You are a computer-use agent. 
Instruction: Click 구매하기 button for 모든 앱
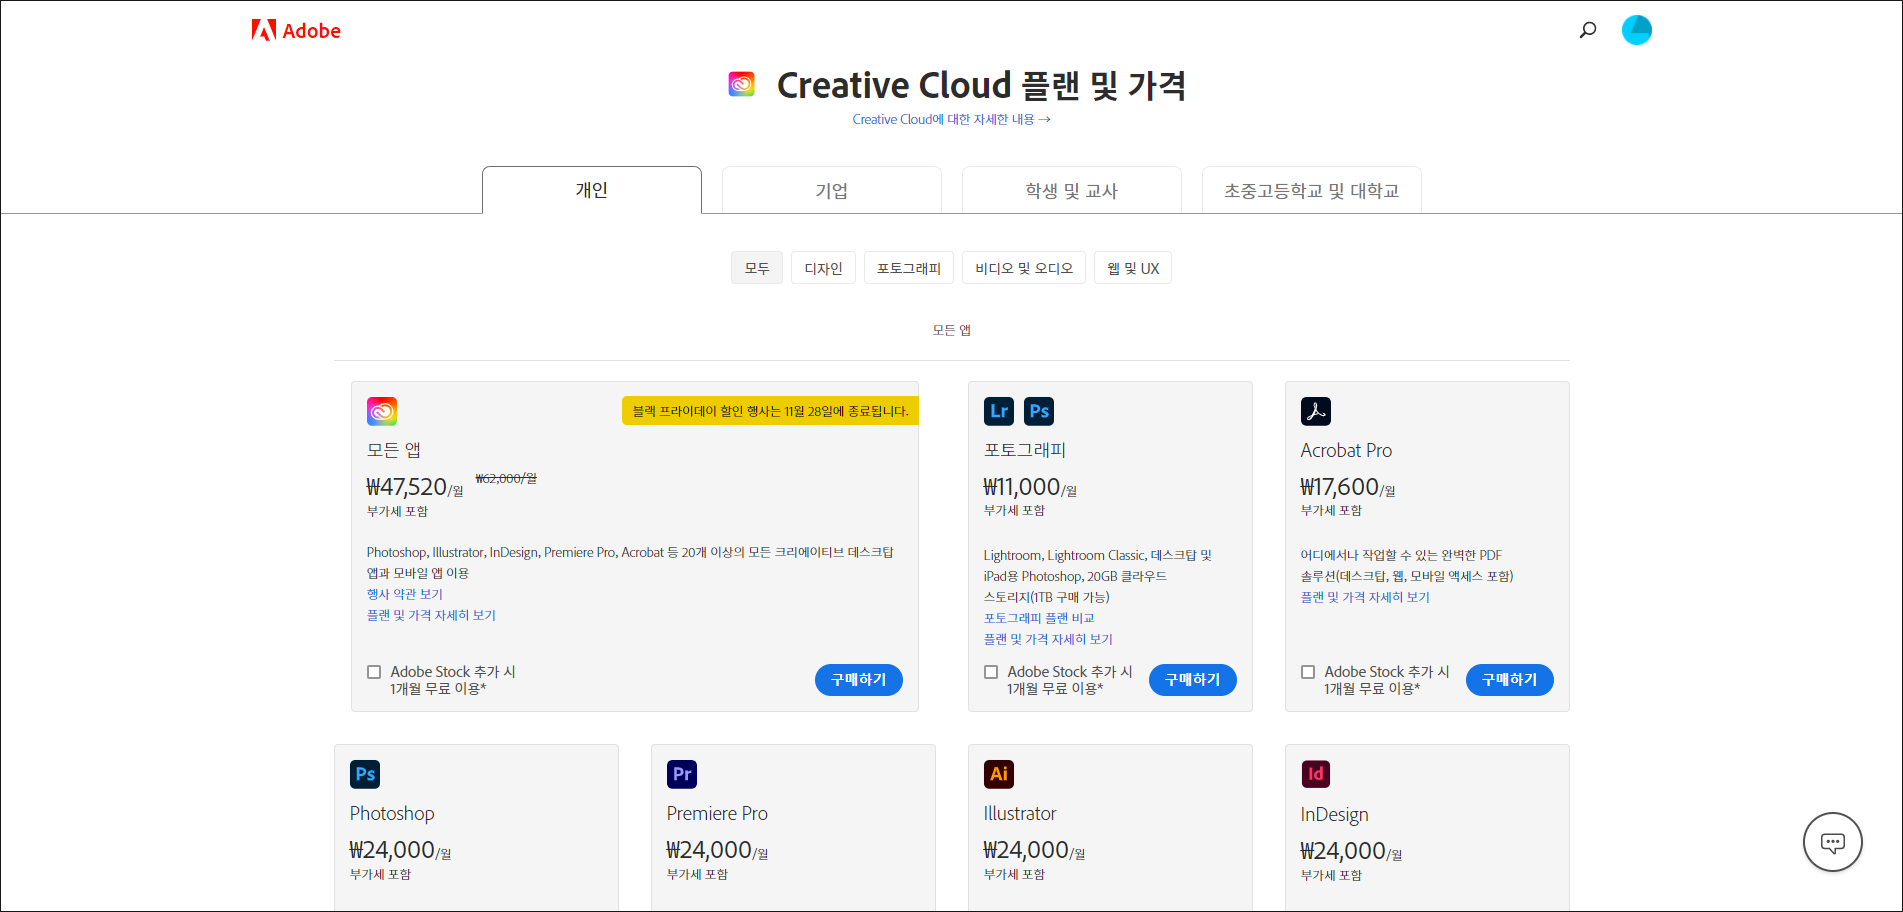[x=859, y=680]
